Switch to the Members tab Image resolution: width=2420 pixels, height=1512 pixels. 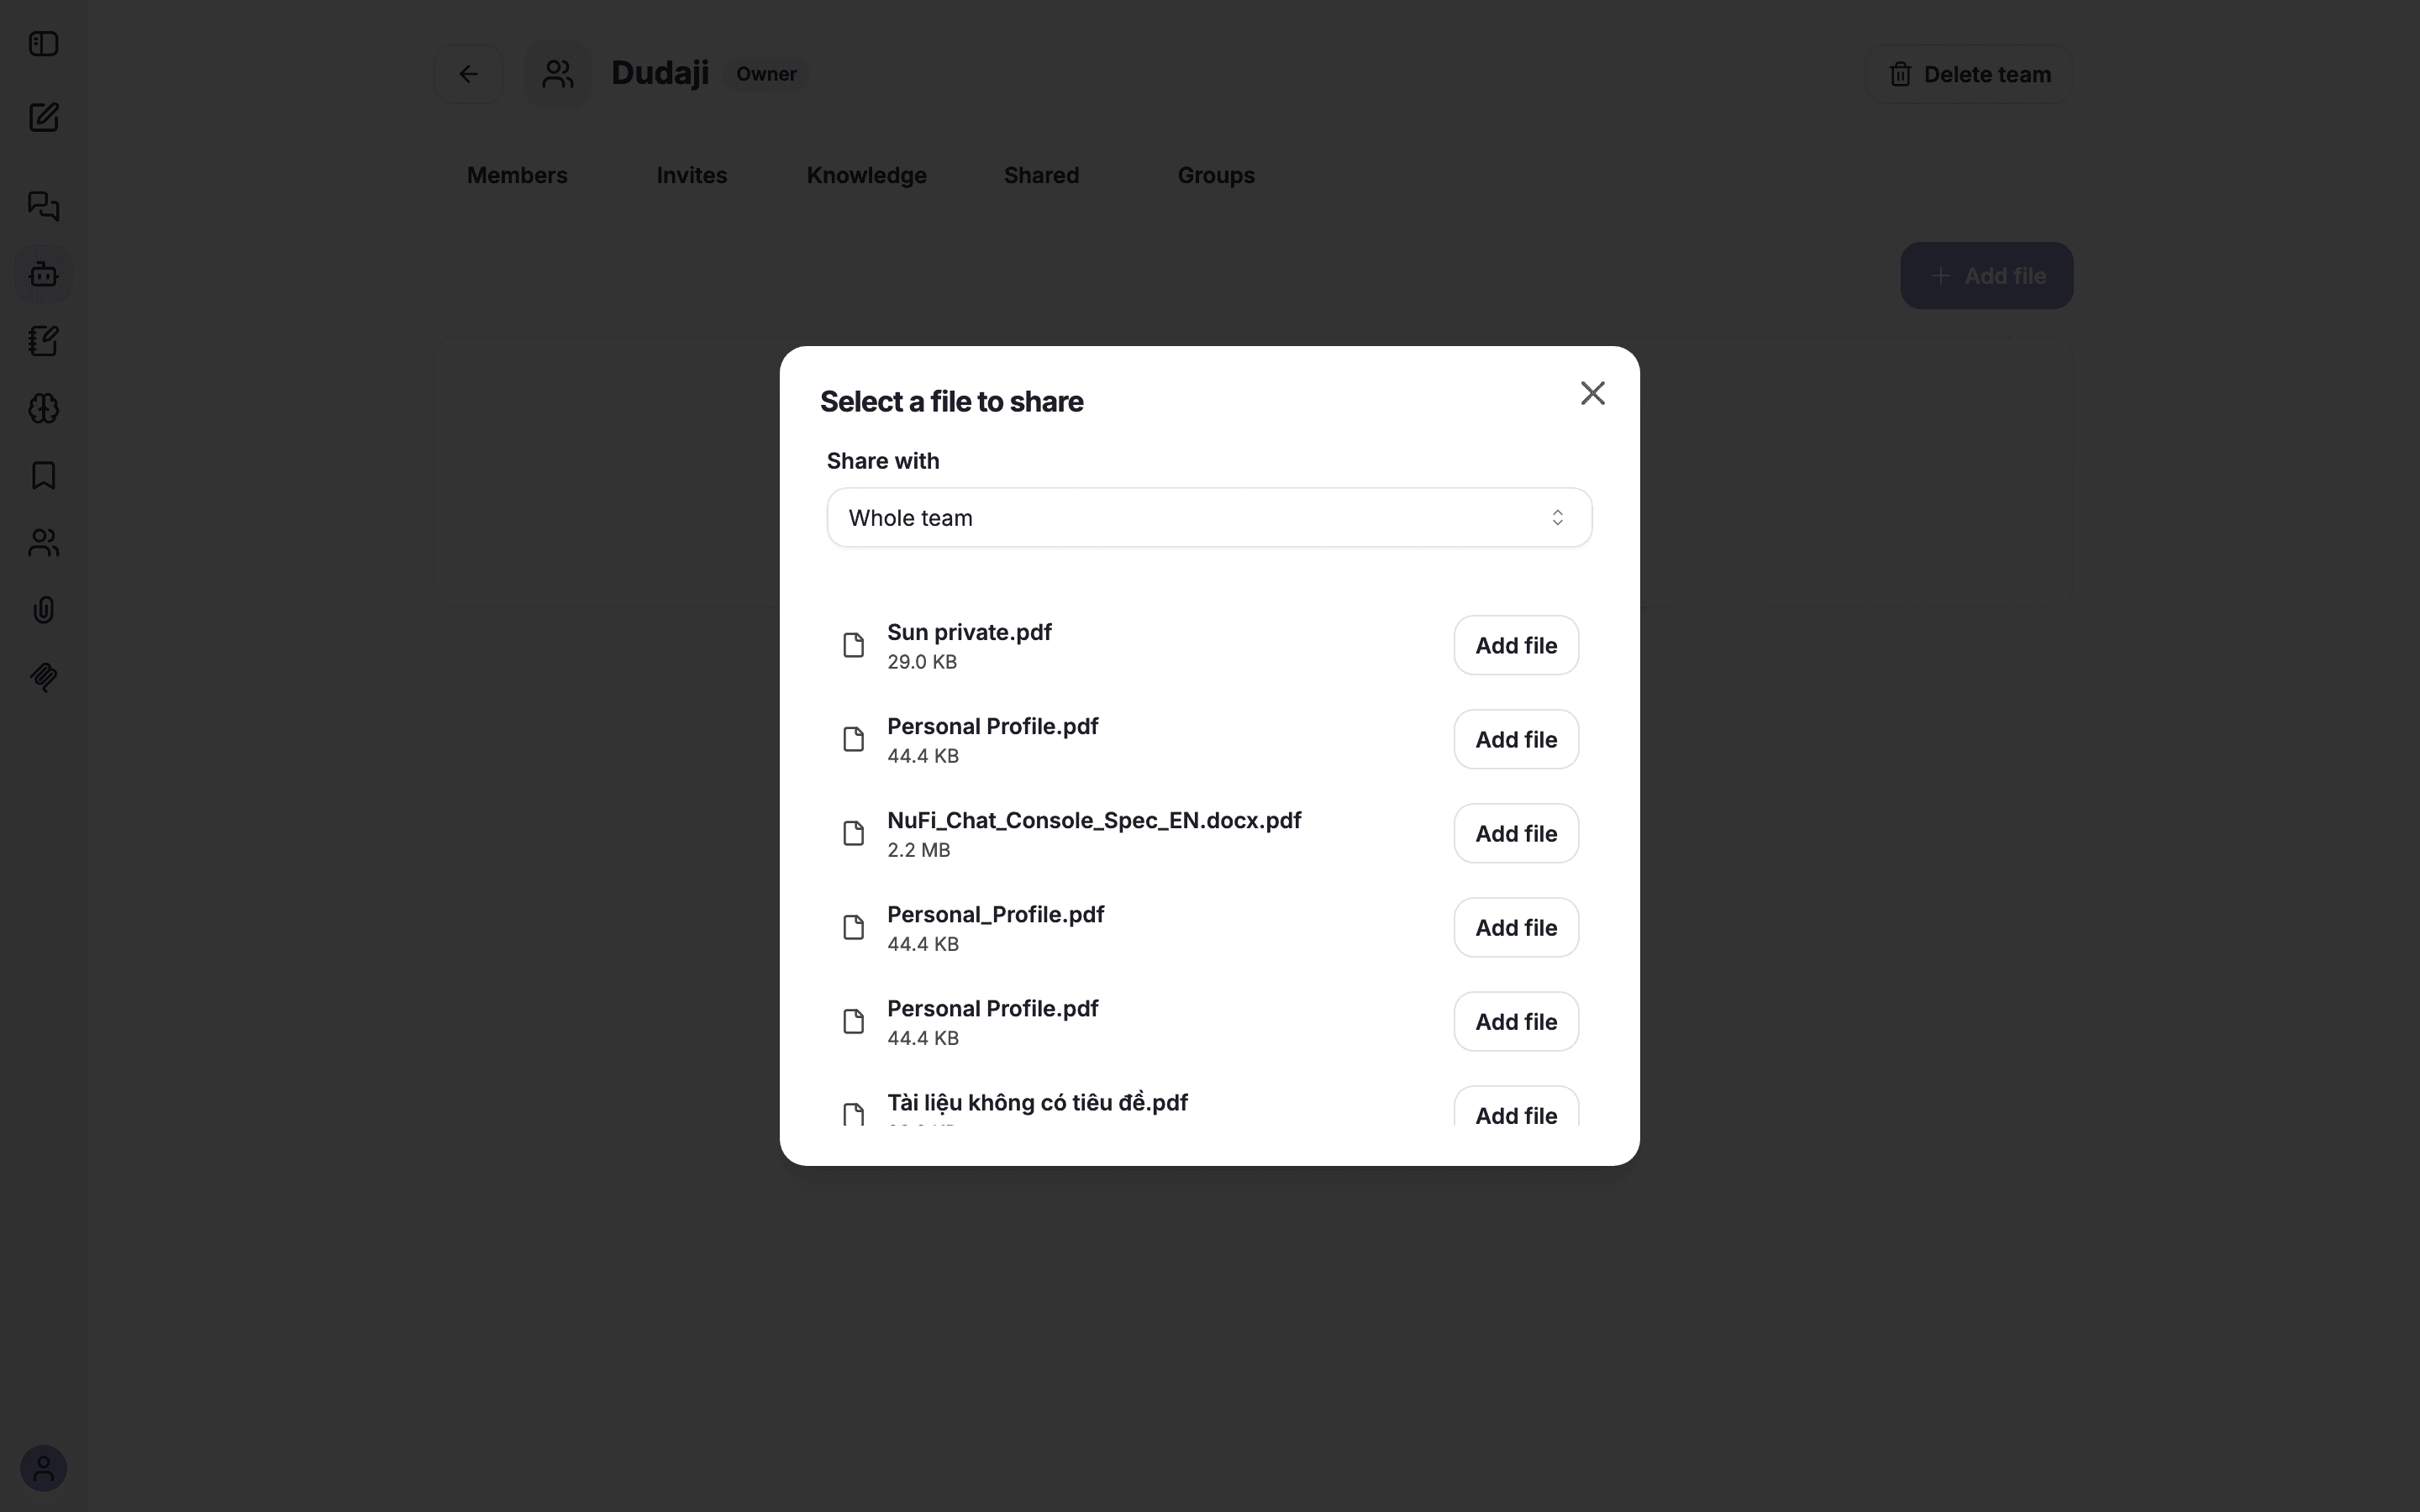(x=517, y=175)
